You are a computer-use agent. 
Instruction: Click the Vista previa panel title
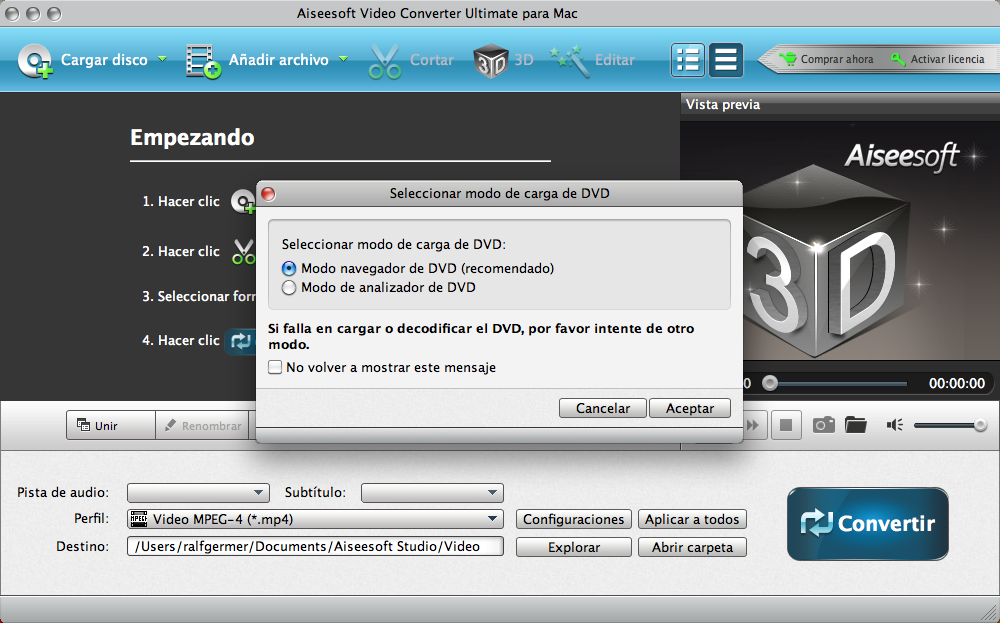(x=723, y=105)
